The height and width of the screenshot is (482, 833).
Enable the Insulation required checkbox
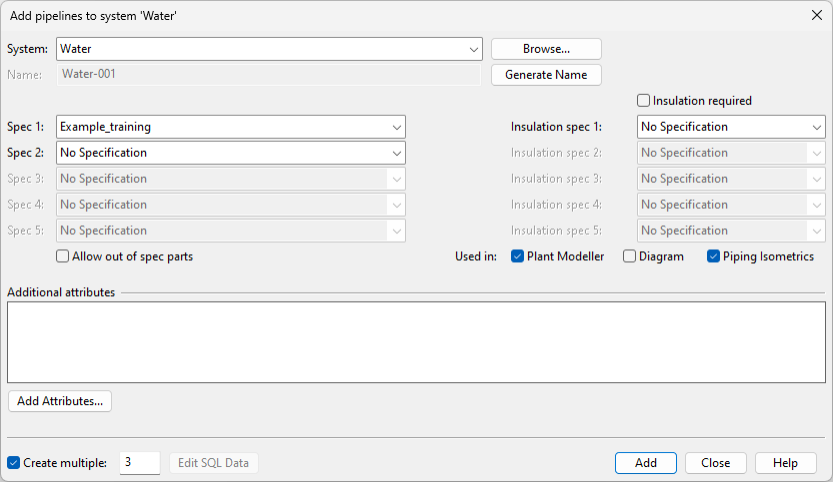point(644,101)
